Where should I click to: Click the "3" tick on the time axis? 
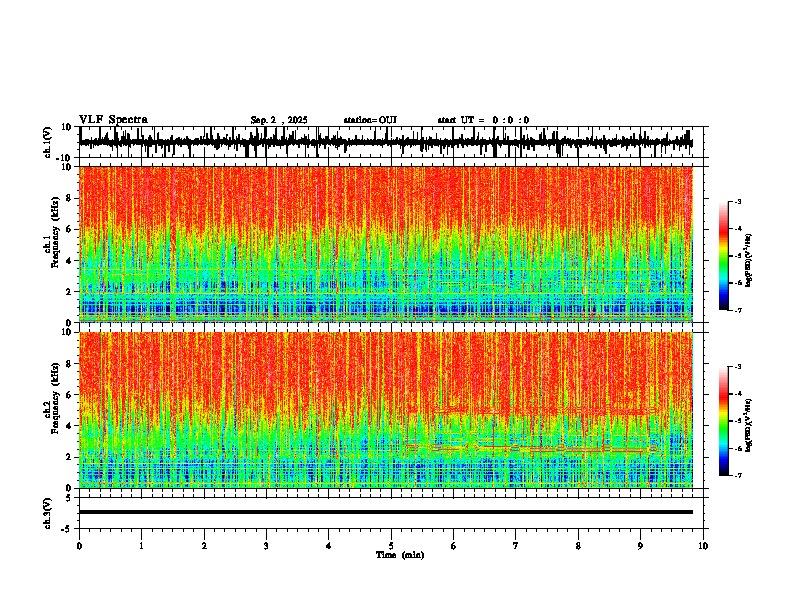tap(266, 546)
